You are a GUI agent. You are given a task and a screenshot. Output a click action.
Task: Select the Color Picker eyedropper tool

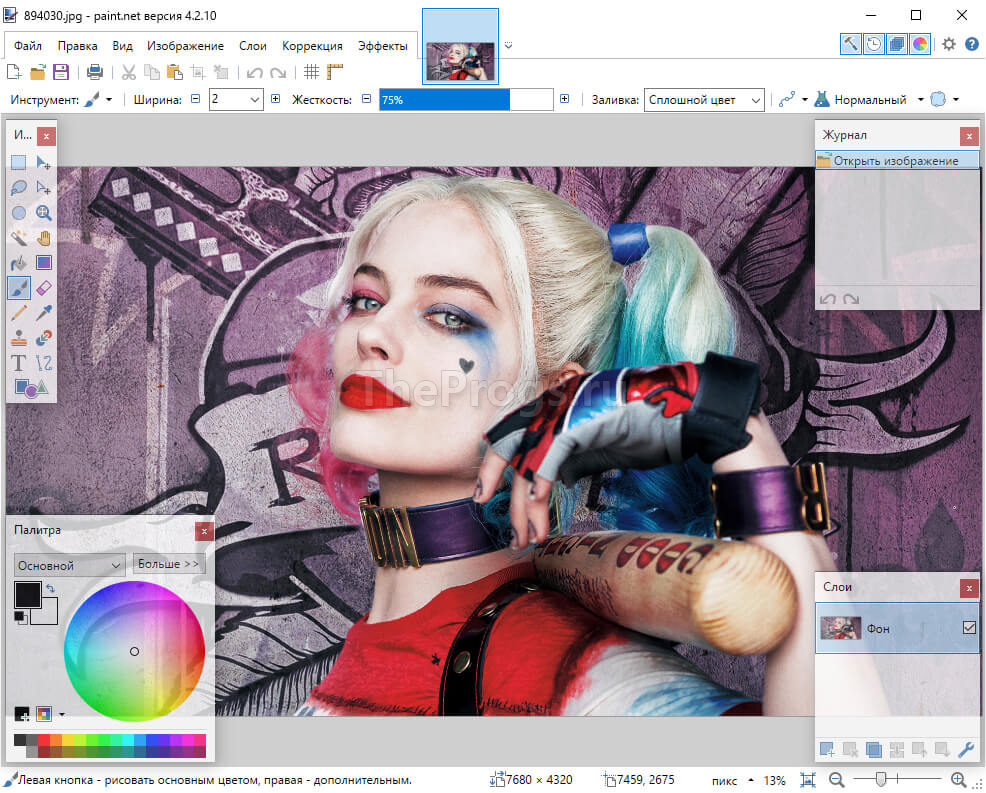(43, 313)
